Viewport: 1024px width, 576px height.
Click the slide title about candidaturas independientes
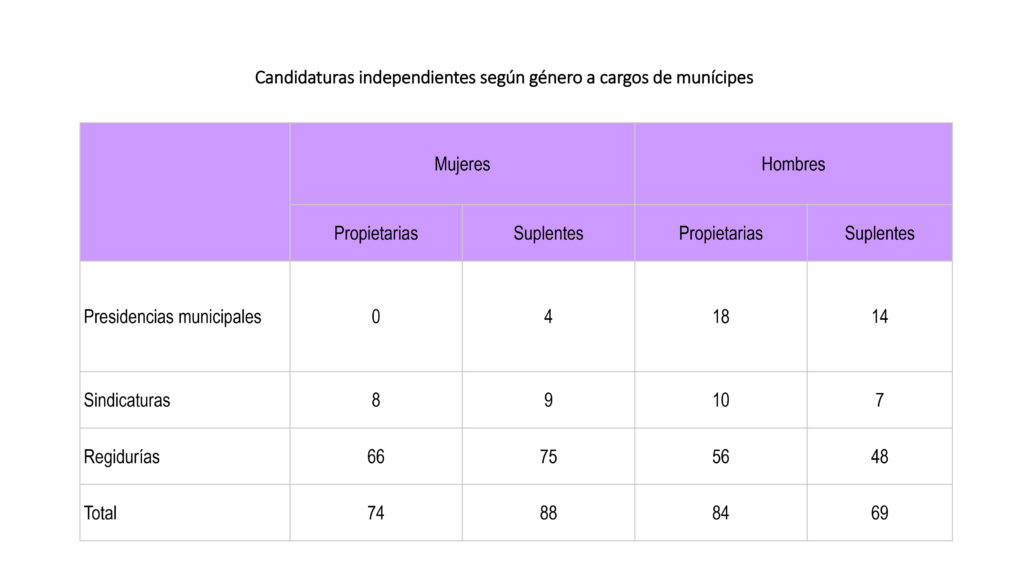(x=504, y=77)
